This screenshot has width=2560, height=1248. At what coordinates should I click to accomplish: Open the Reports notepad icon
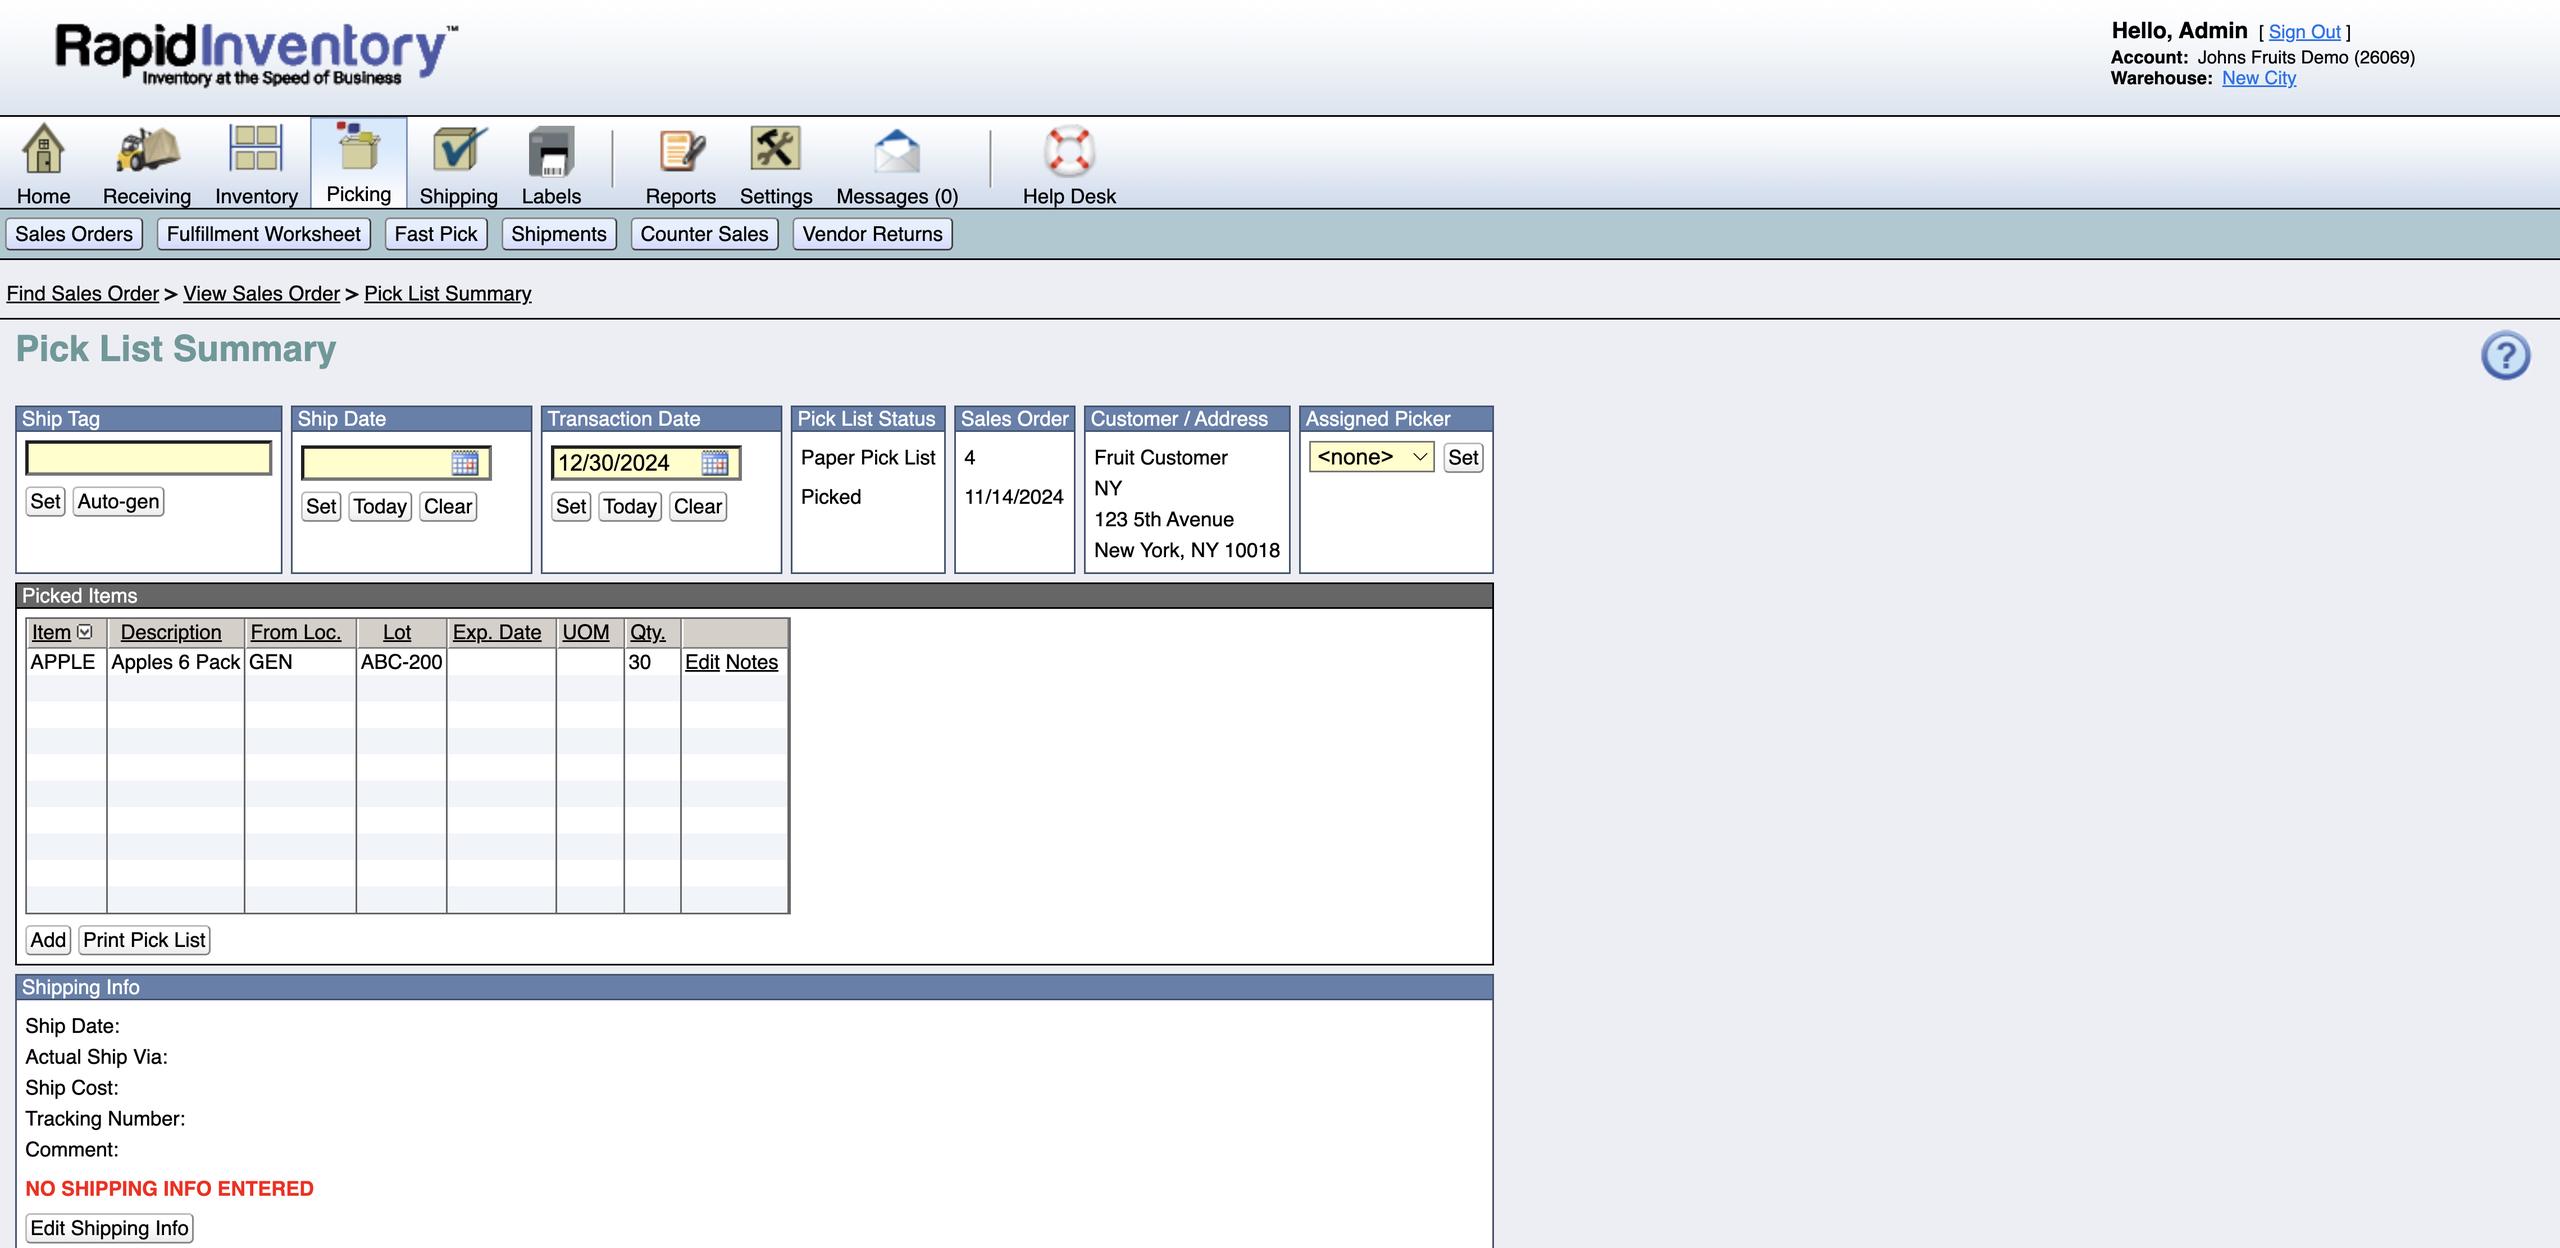pos(681,152)
